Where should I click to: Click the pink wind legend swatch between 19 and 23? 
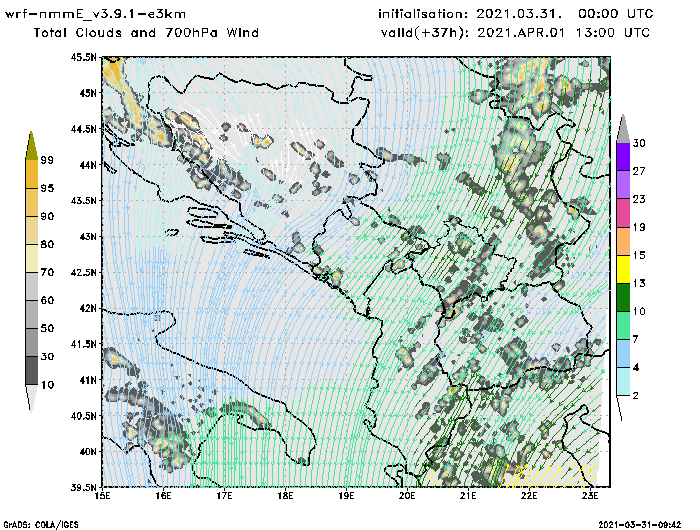[623, 213]
